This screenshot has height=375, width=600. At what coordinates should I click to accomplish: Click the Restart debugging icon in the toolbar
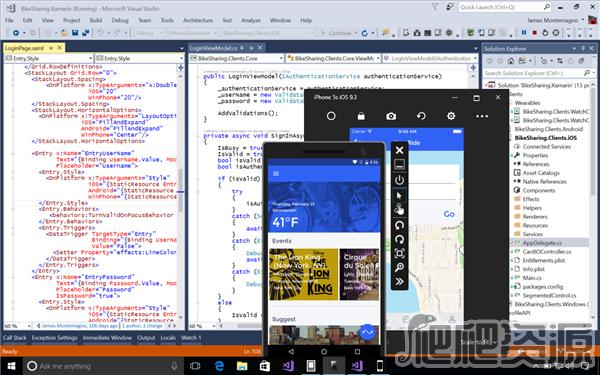[x=545, y=33]
